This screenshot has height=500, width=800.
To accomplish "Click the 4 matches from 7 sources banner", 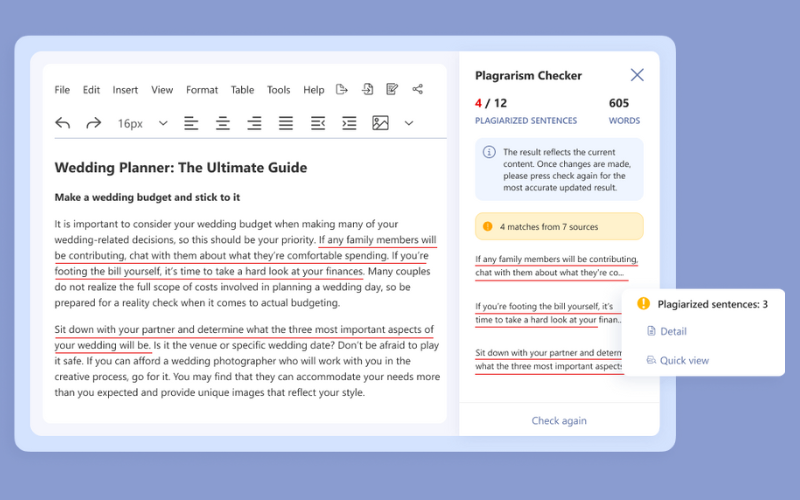I will pyautogui.click(x=559, y=226).
